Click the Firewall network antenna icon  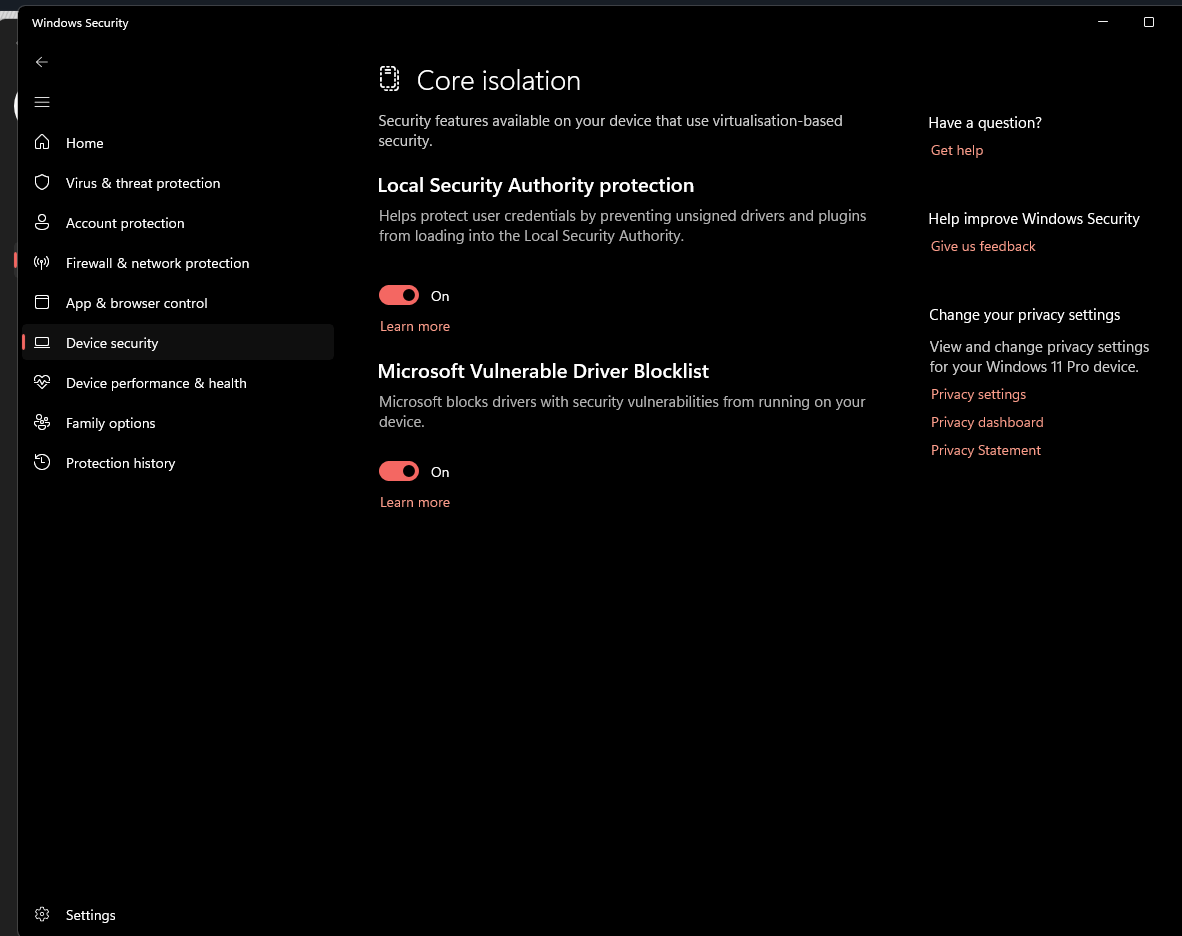(x=42, y=262)
